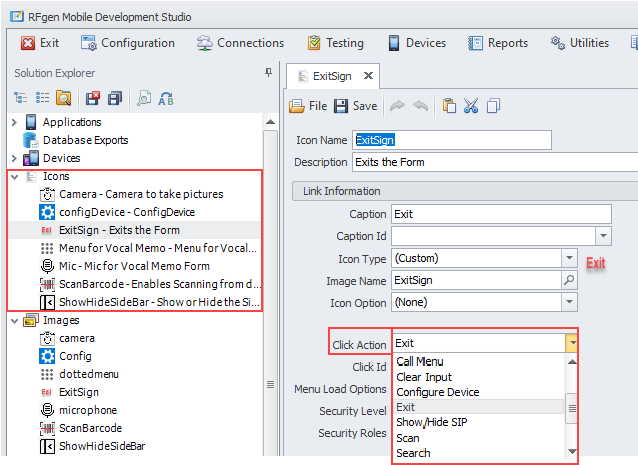This screenshot has width=638, height=465.
Task: Open the Icon Option dropdown
Action: click(568, 302)
